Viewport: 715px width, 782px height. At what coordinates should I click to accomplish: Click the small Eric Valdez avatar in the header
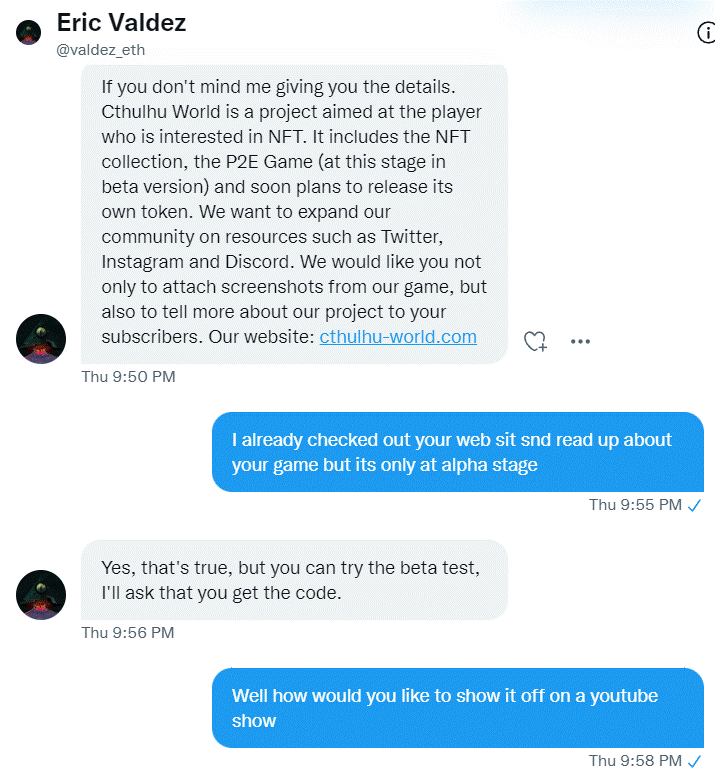tap(28, 32)
